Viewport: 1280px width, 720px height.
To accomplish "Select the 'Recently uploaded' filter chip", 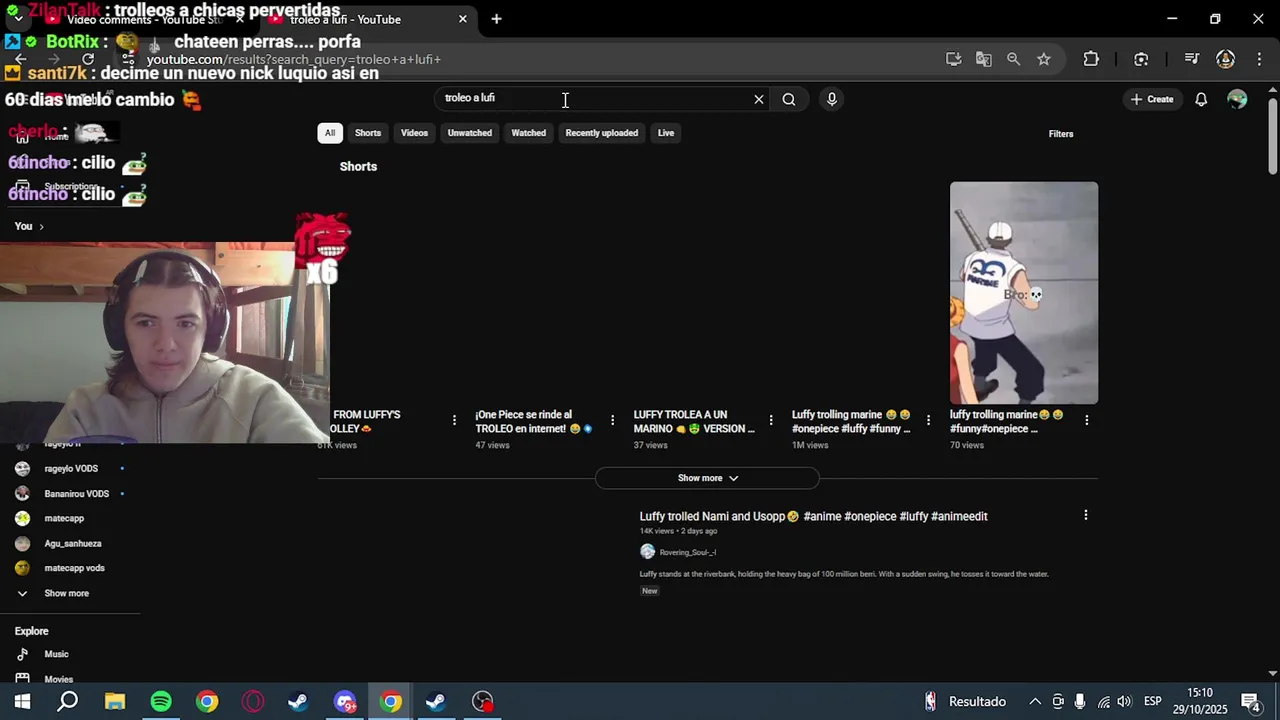I will (601, 133).
